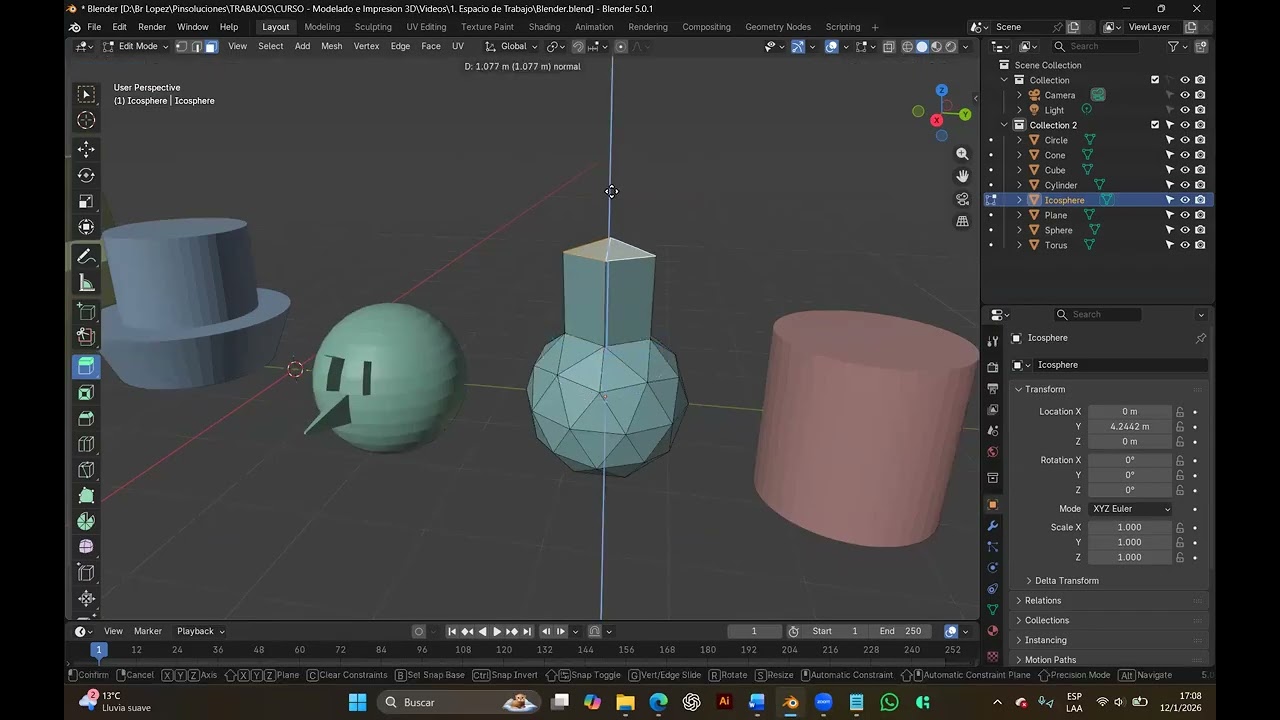Open the Object properties orange square tab
The height and width of the screenshot is (720, 1280).
tap(992, 505)
